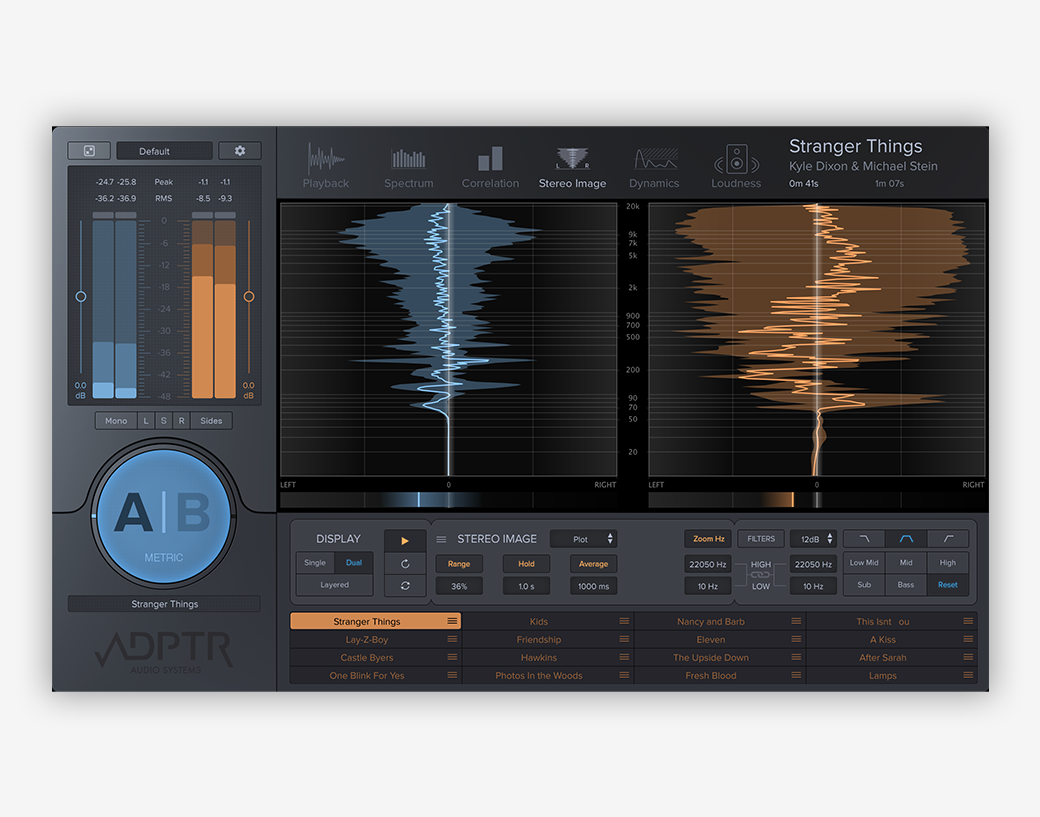The height and width of the screenshot is (817, 1040).
Task: Open the Playback waveform view
Action: [x=326, y=166]
